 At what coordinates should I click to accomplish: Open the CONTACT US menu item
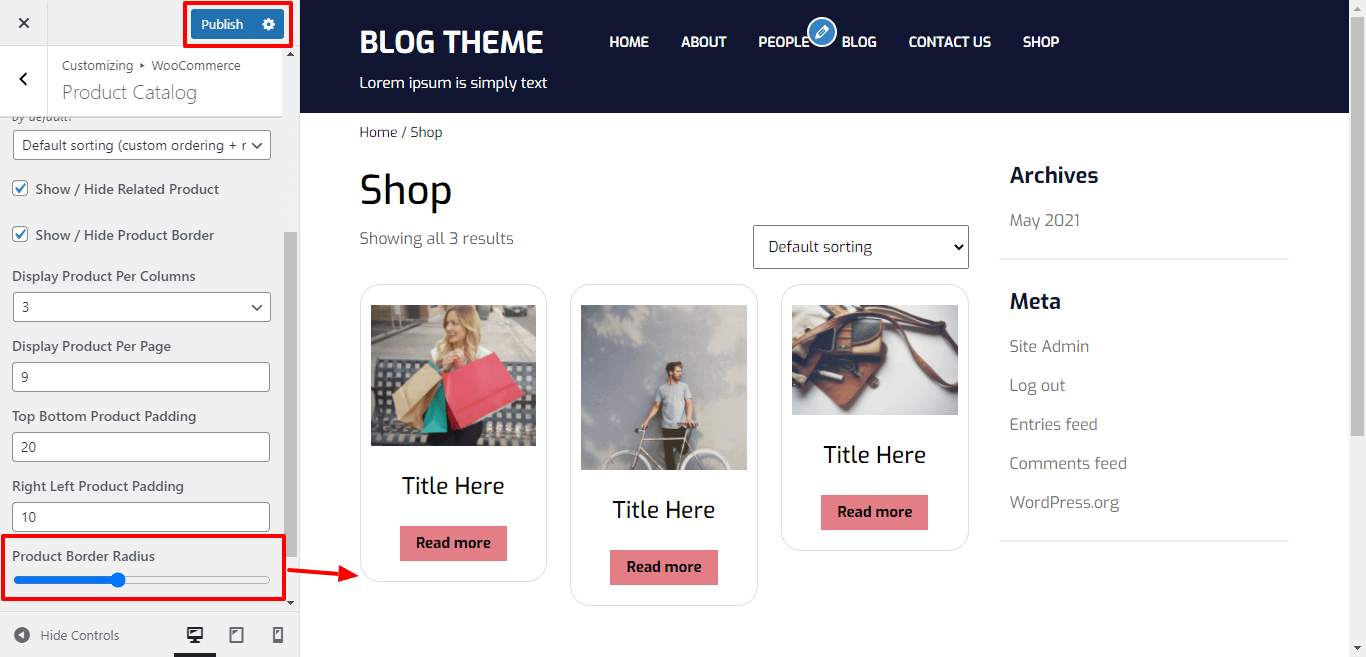pyautogui.click(x=950, y=42)
